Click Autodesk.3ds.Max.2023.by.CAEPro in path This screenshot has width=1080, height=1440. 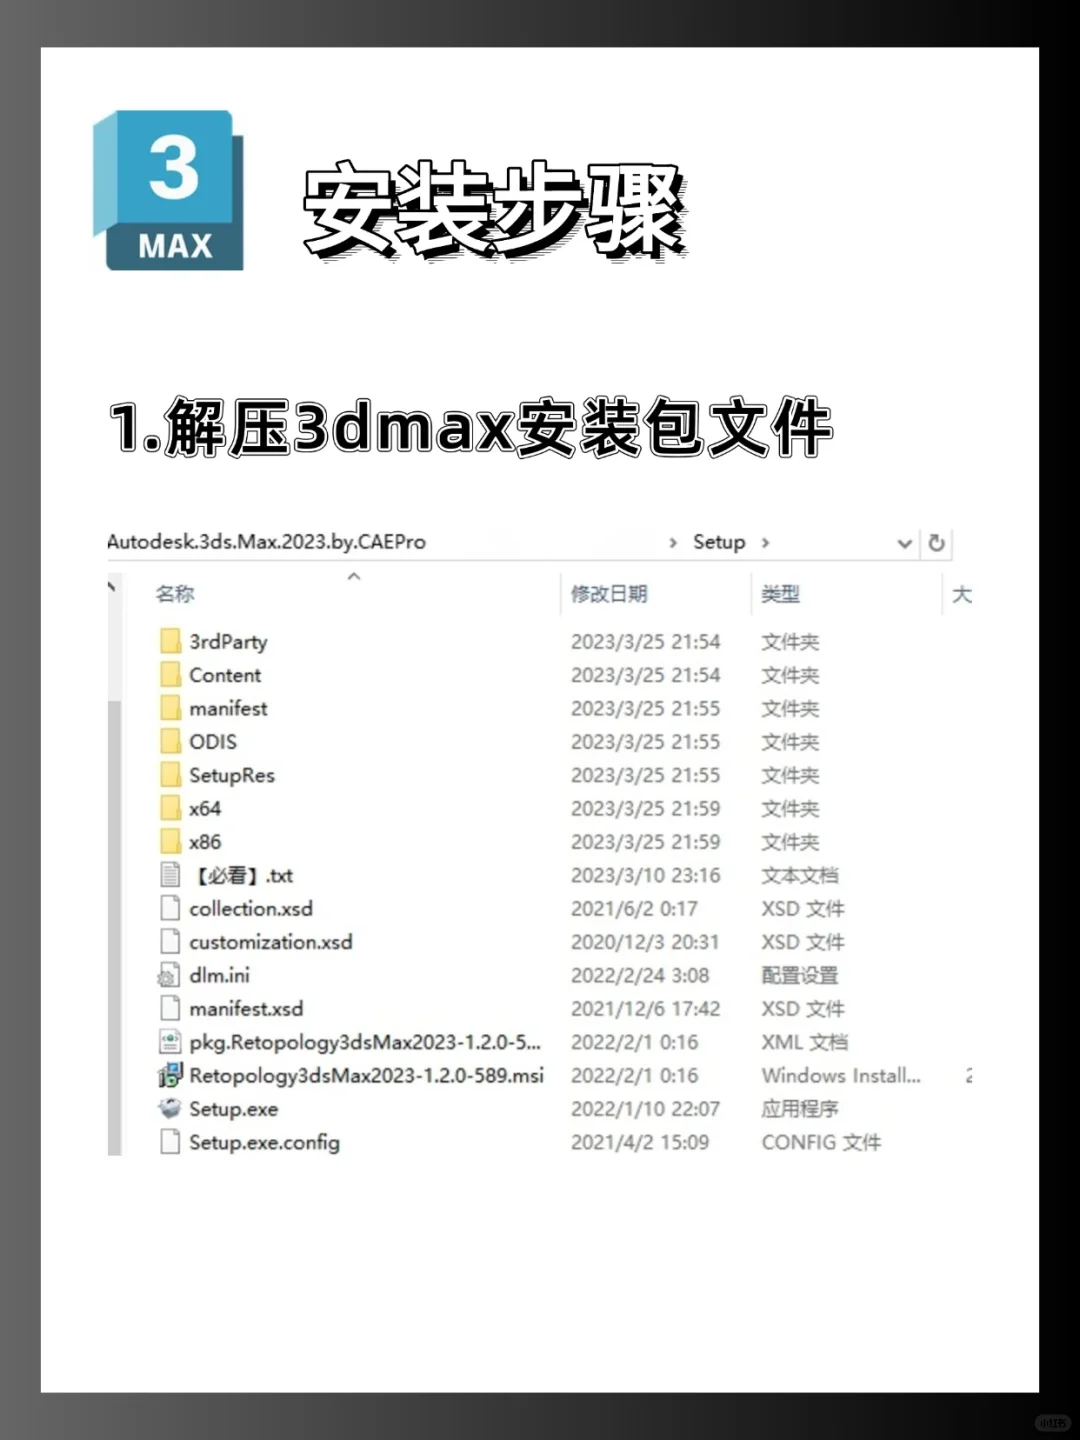[266, 542]
